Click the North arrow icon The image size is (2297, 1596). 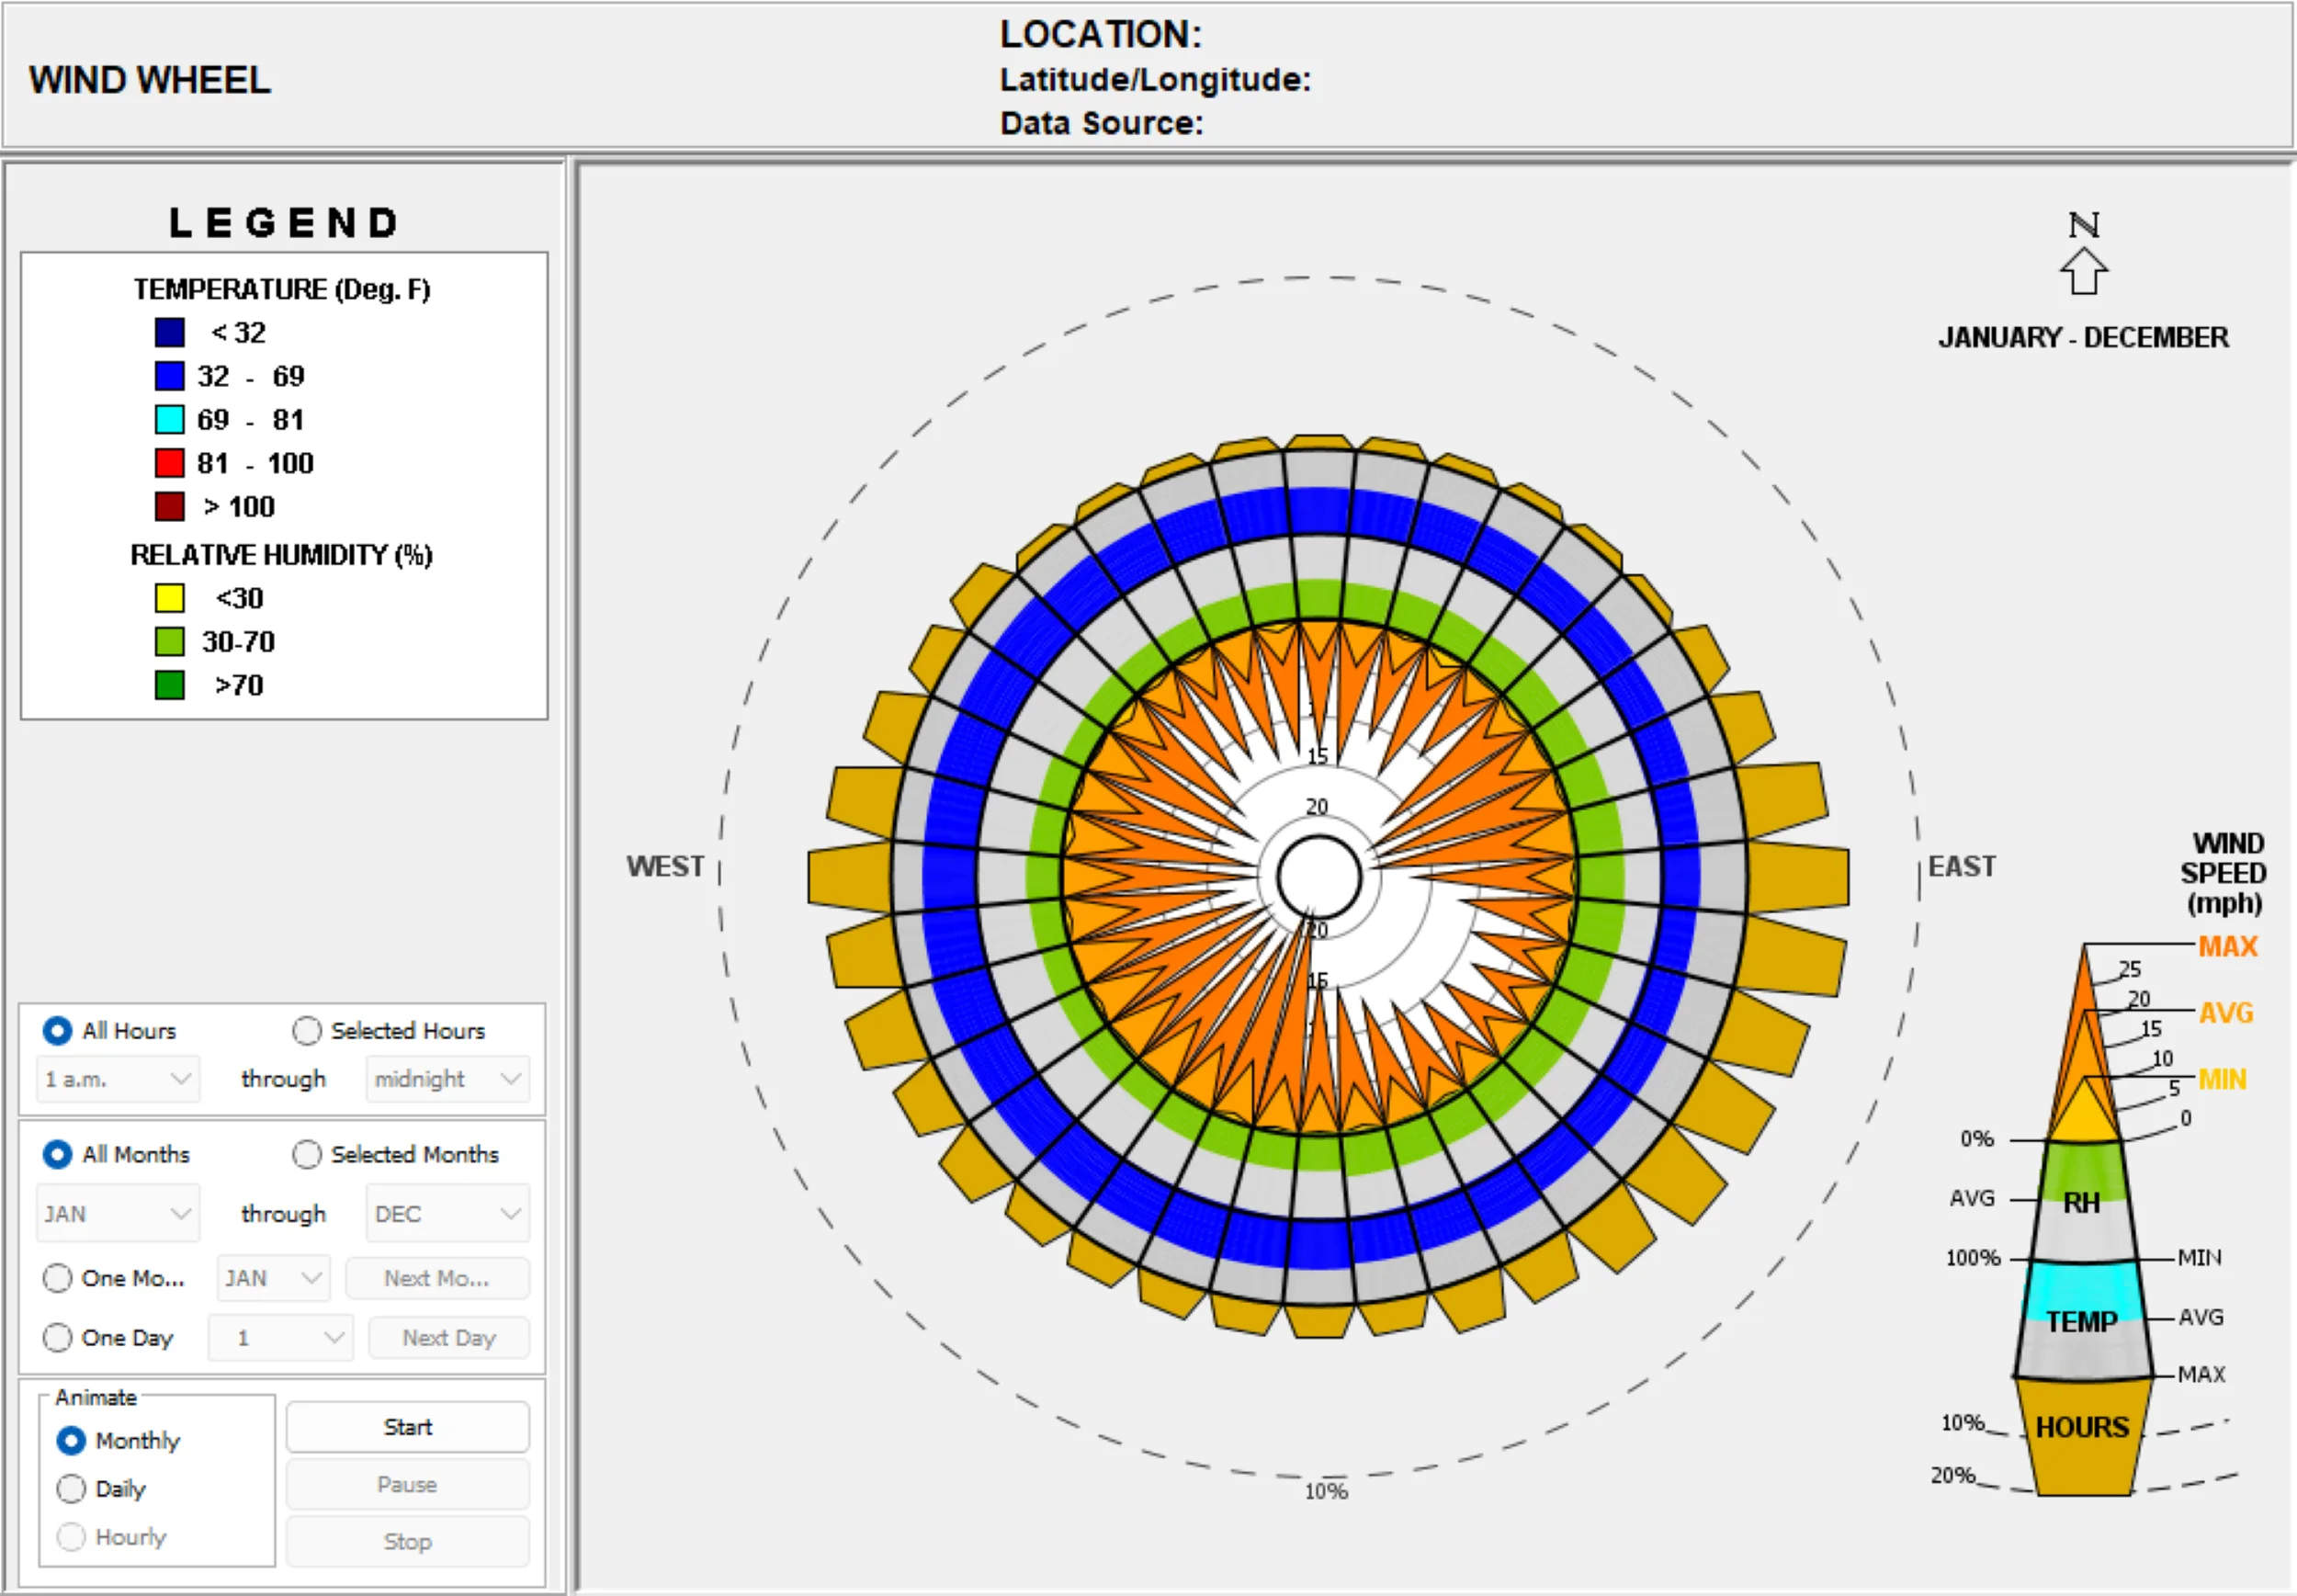pos(2084,271)
